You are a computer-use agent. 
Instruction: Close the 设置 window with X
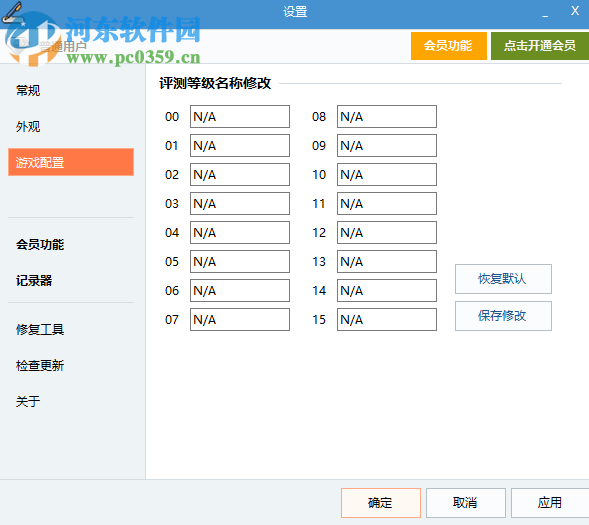click(x=575, y=11)
